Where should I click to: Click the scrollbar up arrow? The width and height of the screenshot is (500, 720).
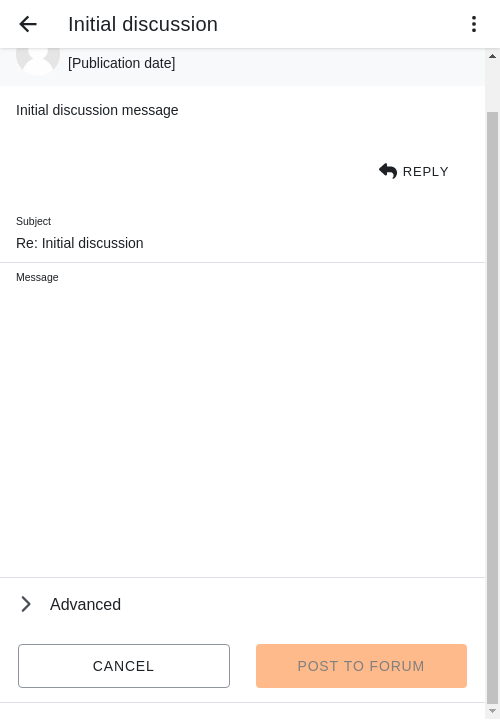(x=492, y=56)
